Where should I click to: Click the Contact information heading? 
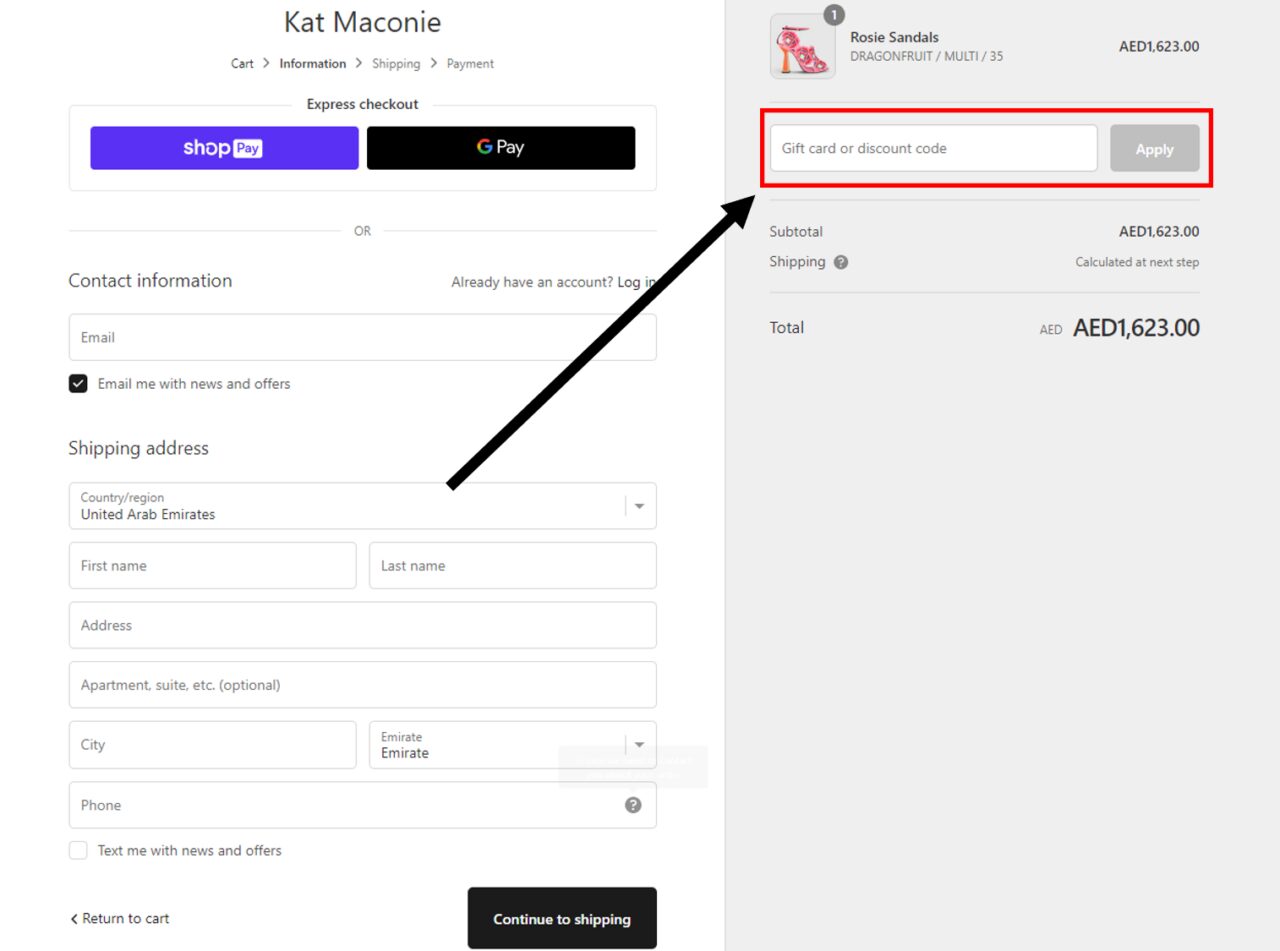[150, 281]
